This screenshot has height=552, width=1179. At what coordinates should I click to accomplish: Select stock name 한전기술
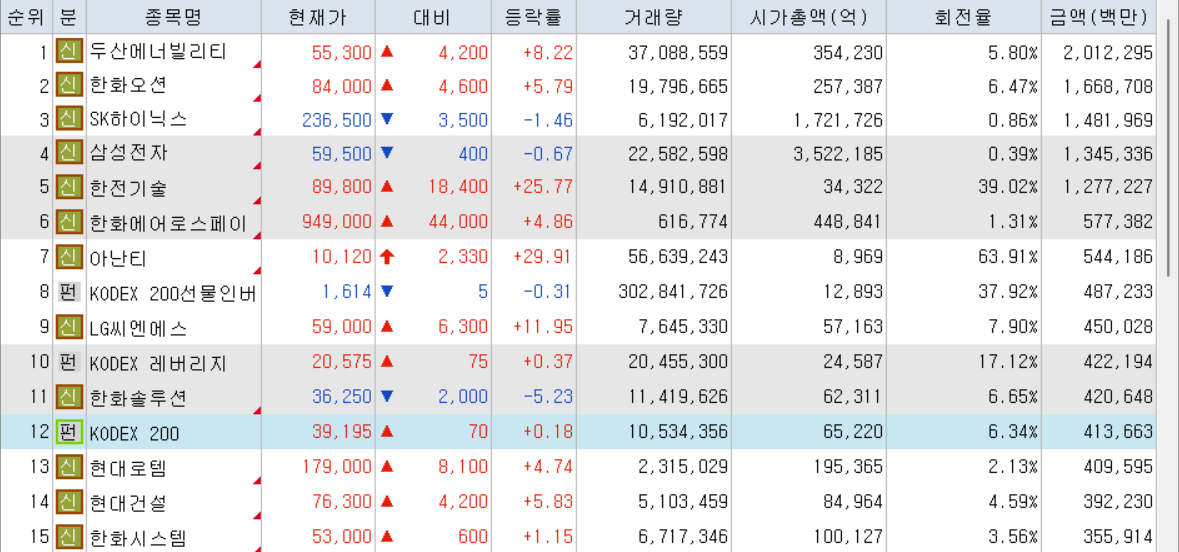(129, 187)
